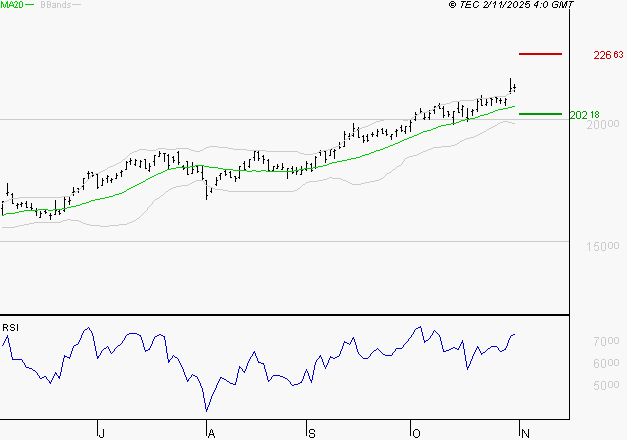The image size is (627, 440).
Task: Click the latest price bar on chart
Action: click(x=515, y=87)
